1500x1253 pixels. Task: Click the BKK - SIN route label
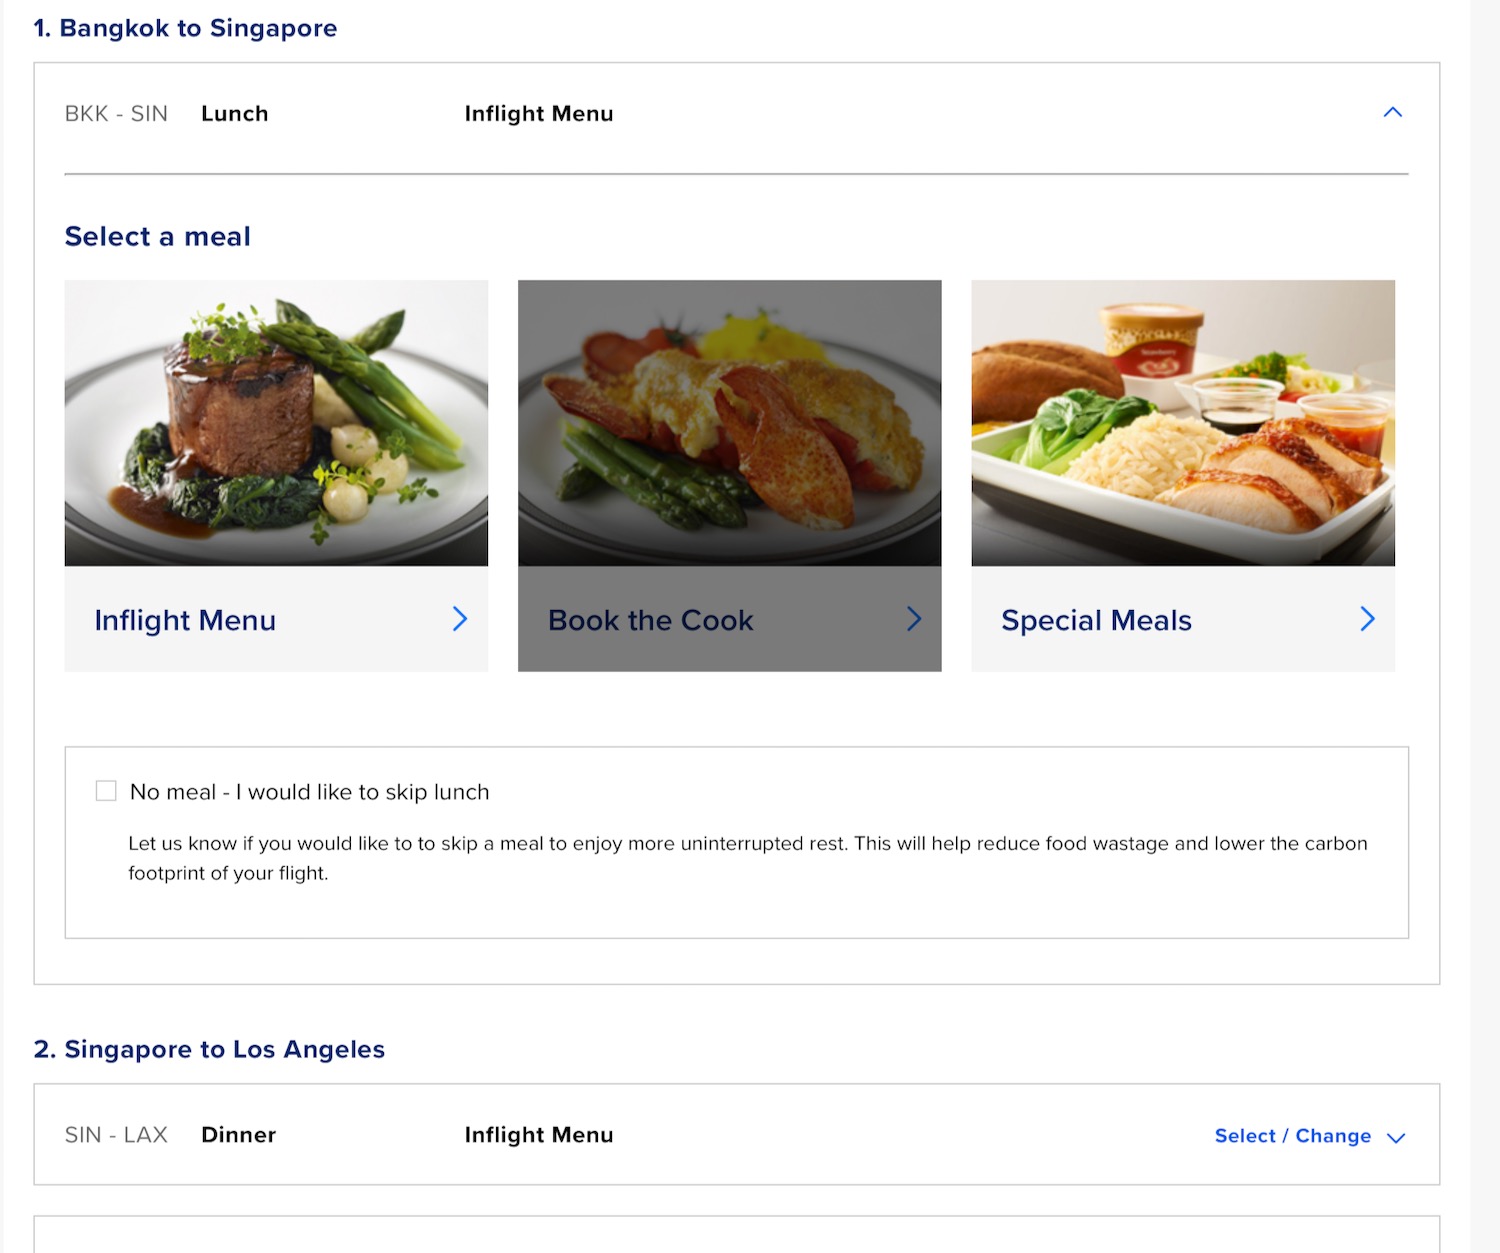(116, 114)
